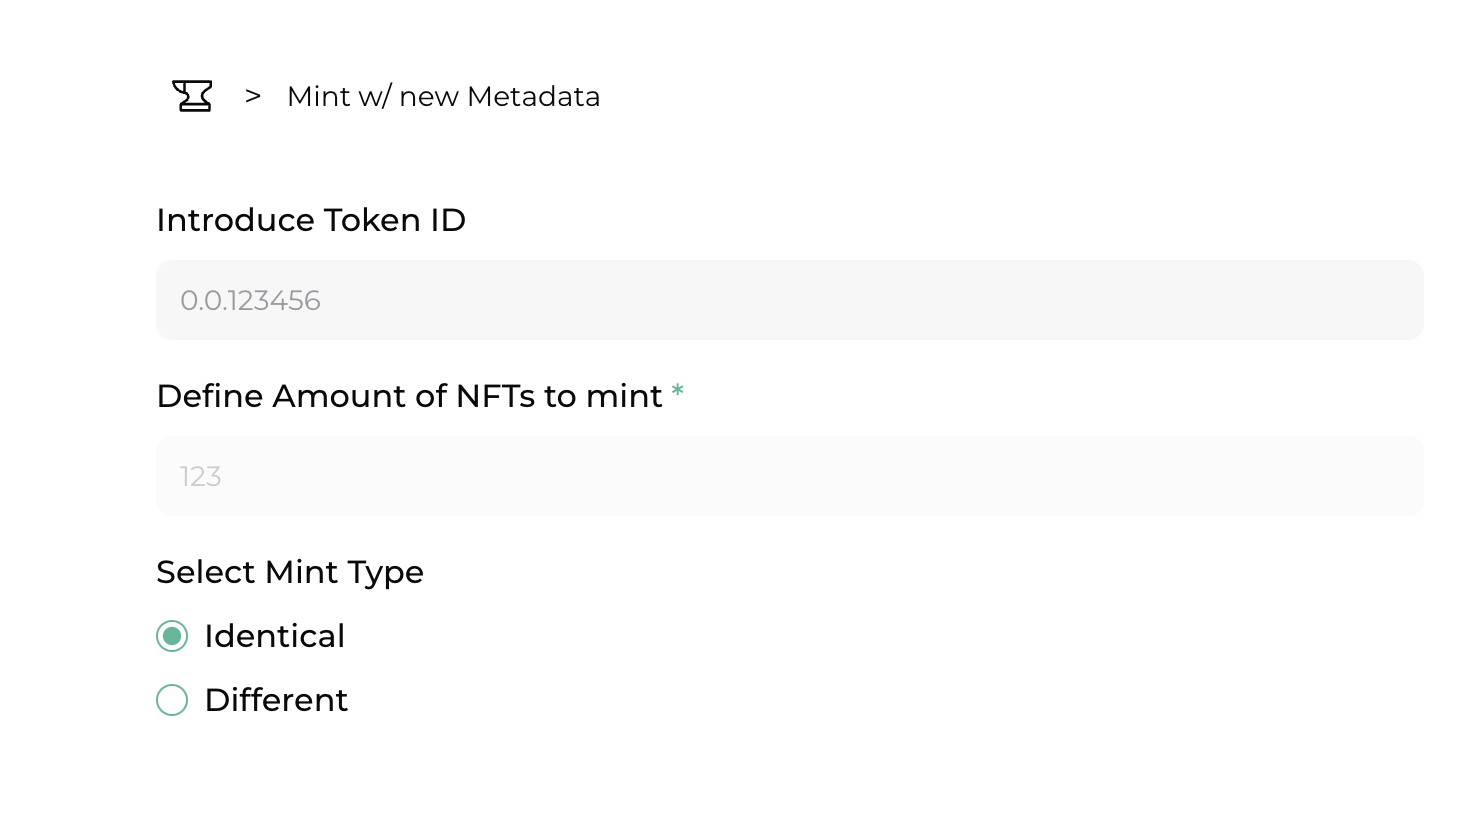Click the 123 placeholder text
Screen dimensions: 1476x828
tap(200, 476)
